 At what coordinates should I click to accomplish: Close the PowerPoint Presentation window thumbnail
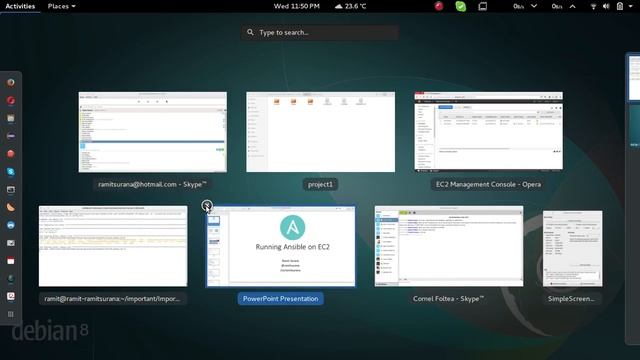(207, 206)
